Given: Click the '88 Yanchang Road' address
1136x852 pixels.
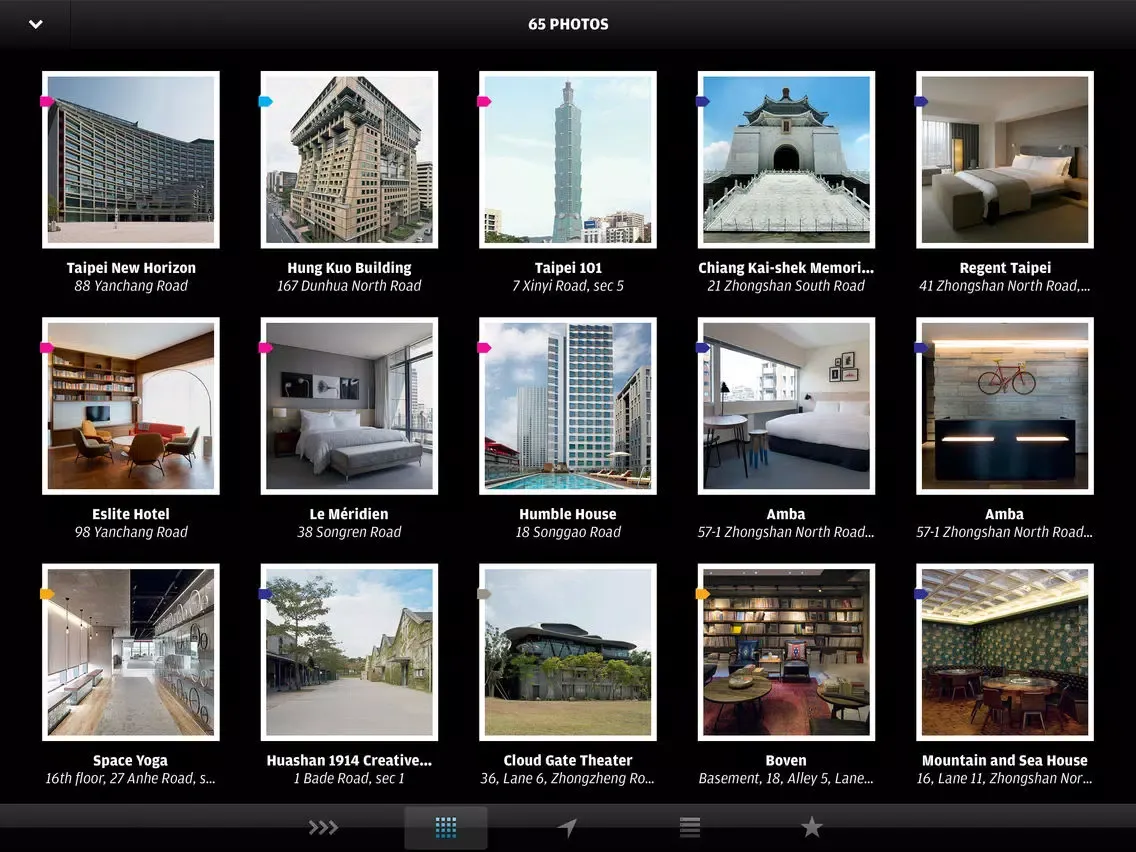Looking at the screenshot, I should click(x=131, y=286).
